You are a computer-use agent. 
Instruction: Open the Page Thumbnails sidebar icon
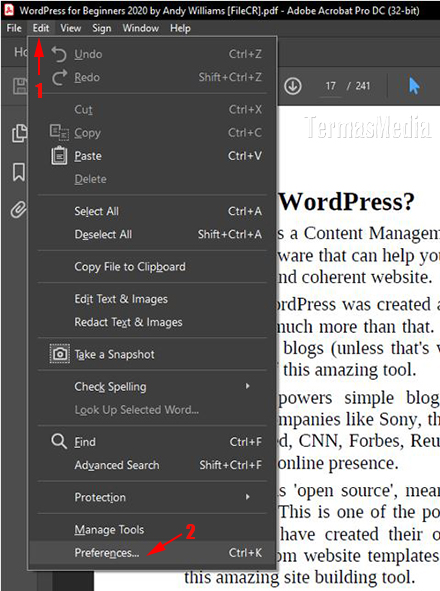click(19, 133)
